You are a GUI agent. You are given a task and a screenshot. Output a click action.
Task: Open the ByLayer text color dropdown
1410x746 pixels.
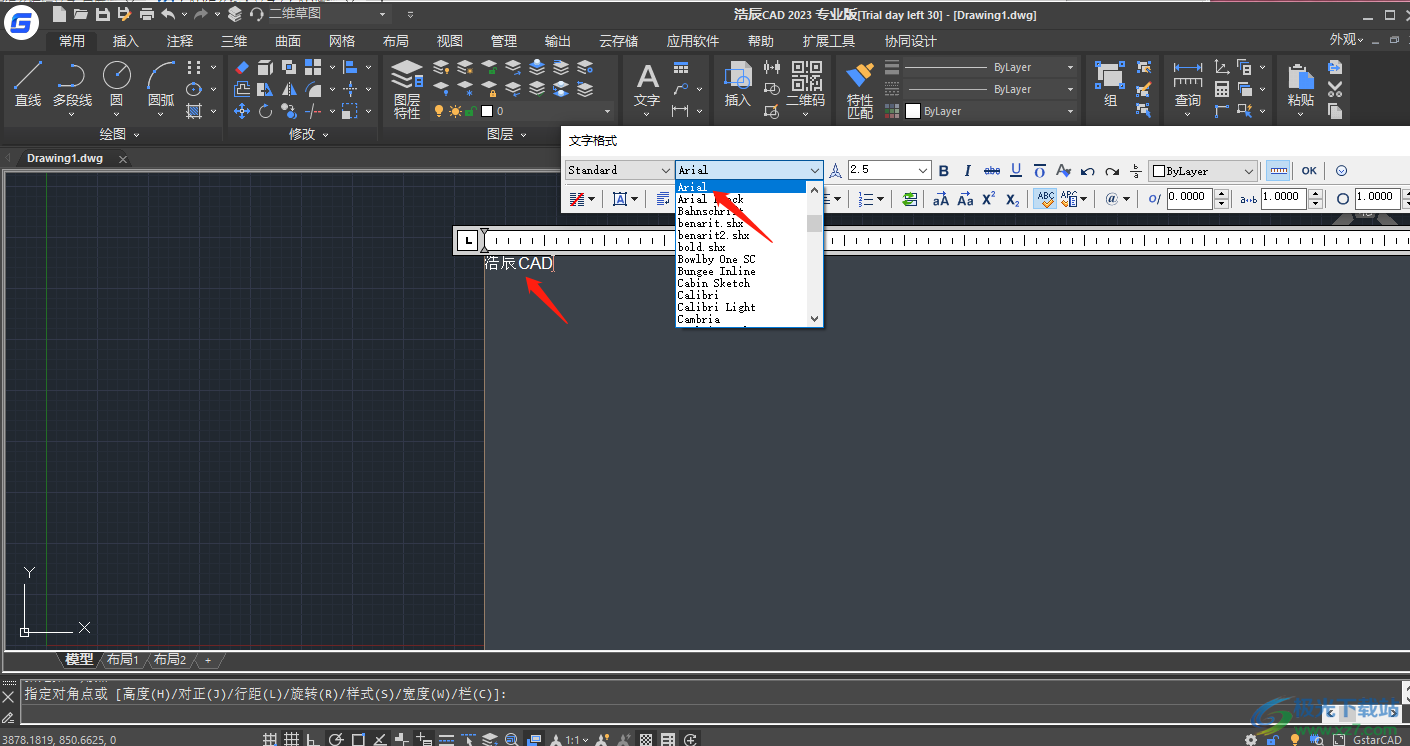coord(1203,171)
